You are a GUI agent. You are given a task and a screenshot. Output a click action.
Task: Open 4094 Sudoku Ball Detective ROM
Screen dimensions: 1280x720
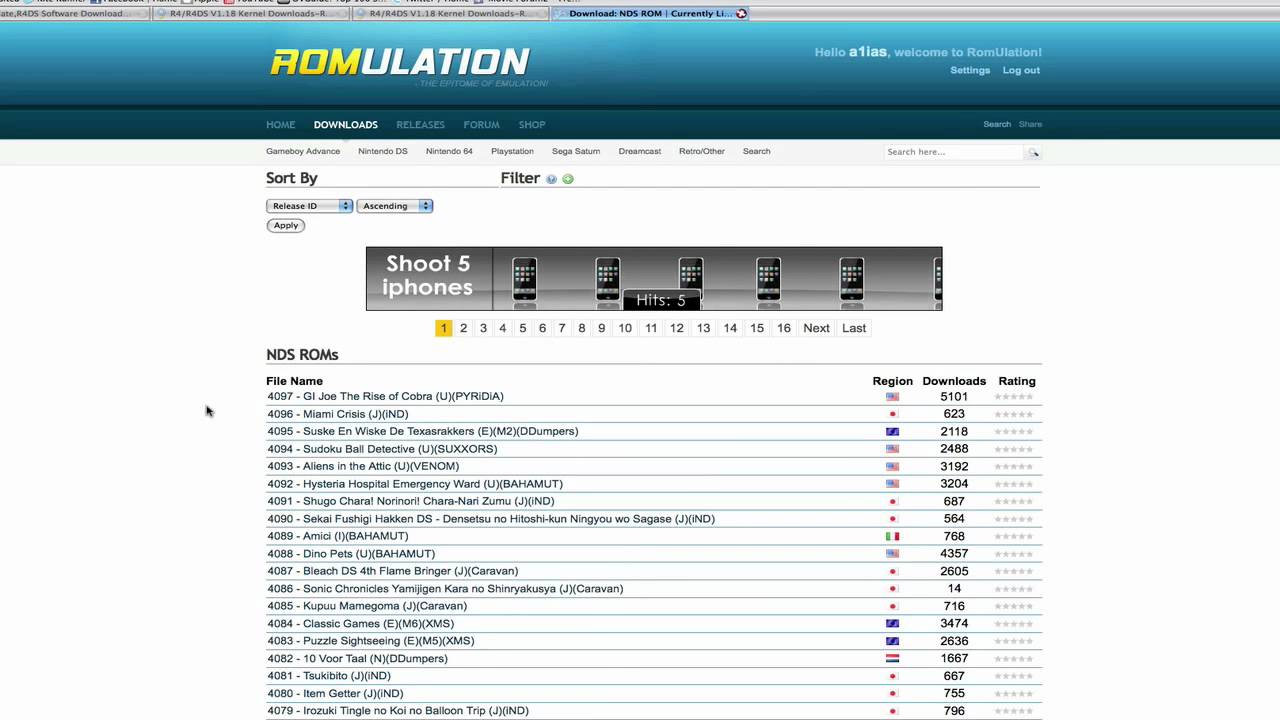pyautogui.click(x=382, y=449)
